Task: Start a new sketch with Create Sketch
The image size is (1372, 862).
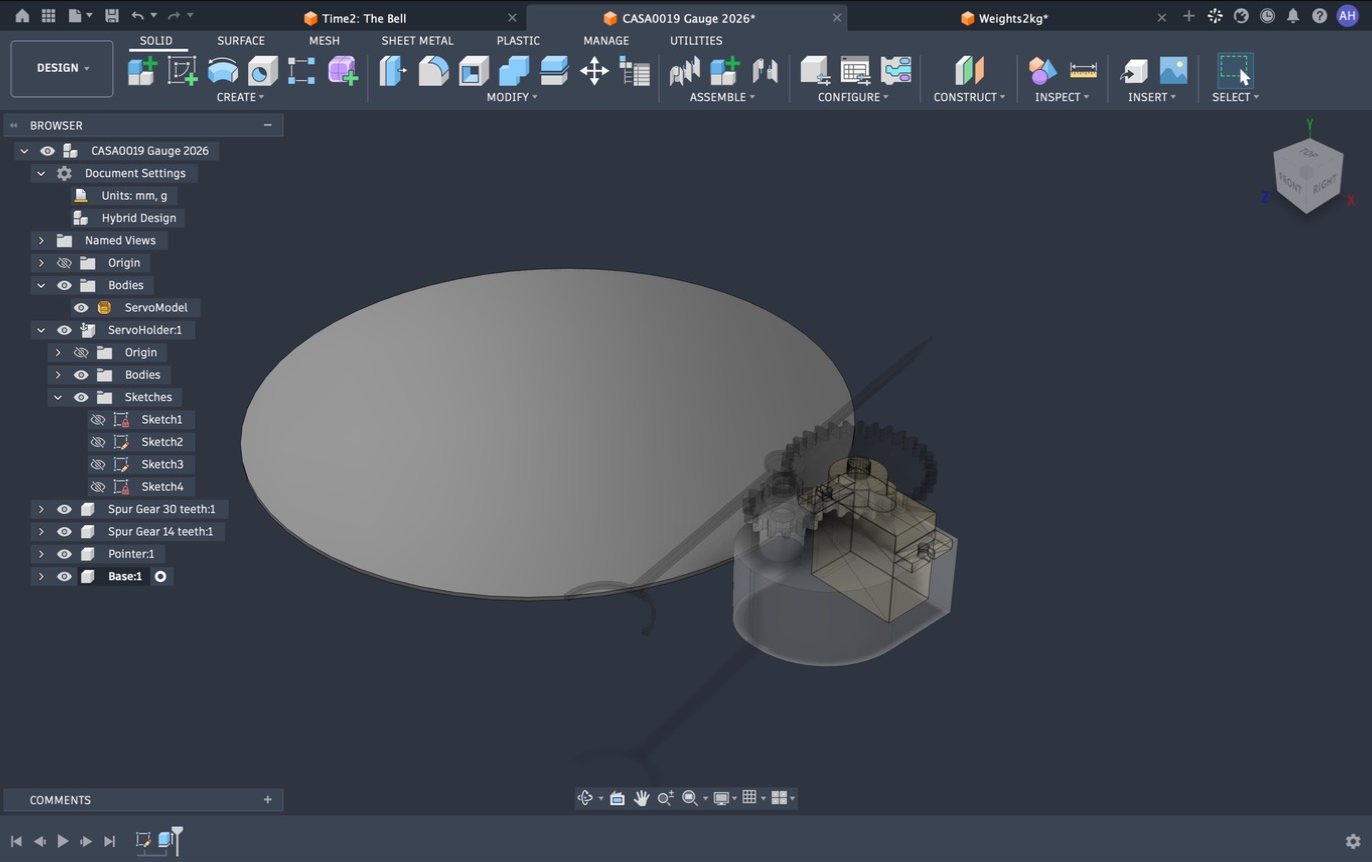Action: point(182,70)
